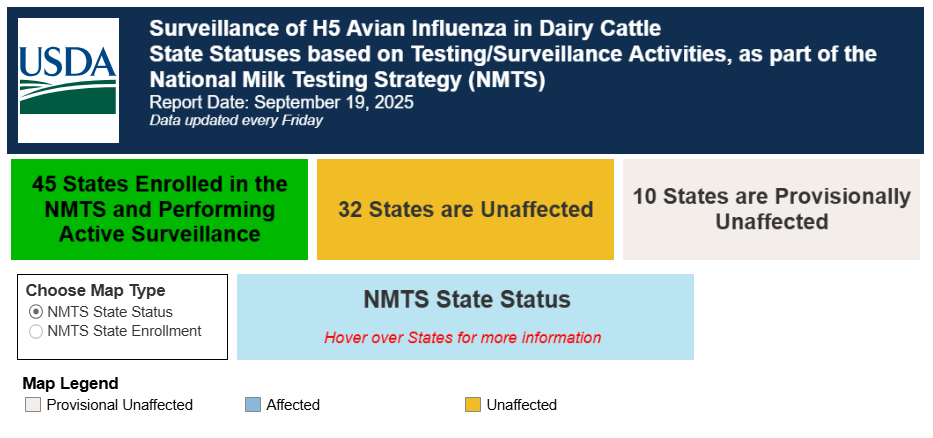
Task: Click the blue Affected legend swatch
Action: coord(253,405)
